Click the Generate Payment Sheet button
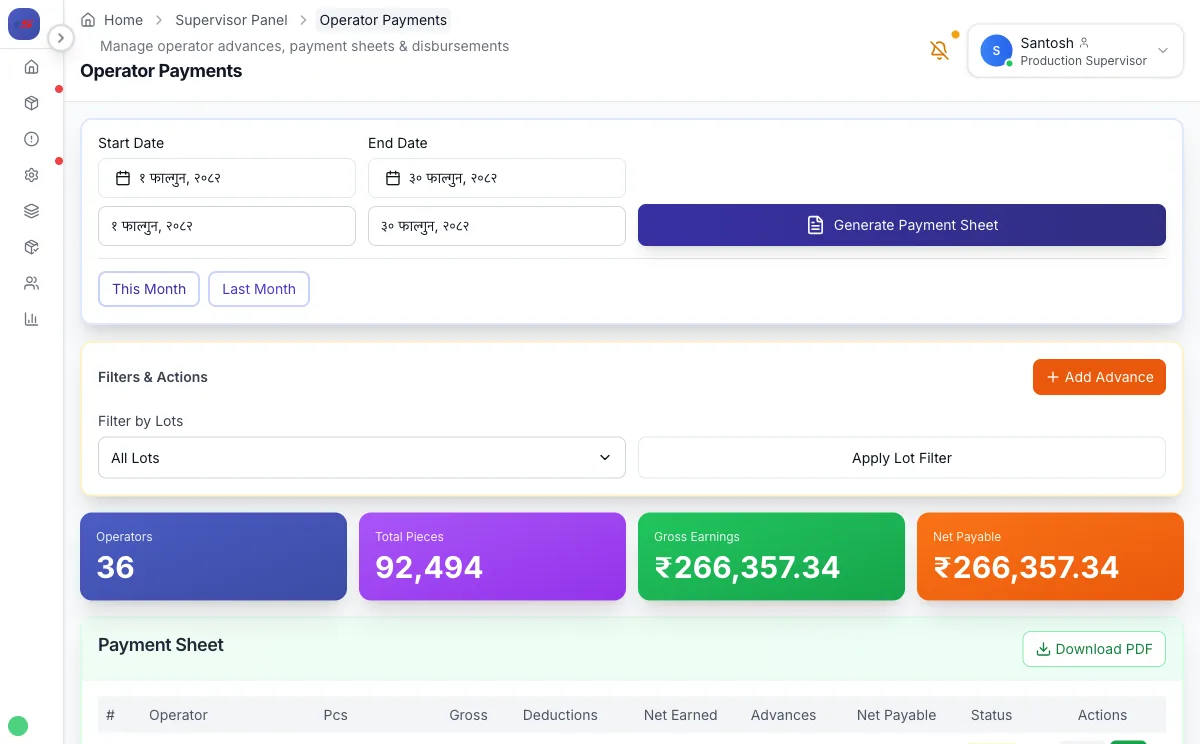1200x744 pixels. coord(901,225)
